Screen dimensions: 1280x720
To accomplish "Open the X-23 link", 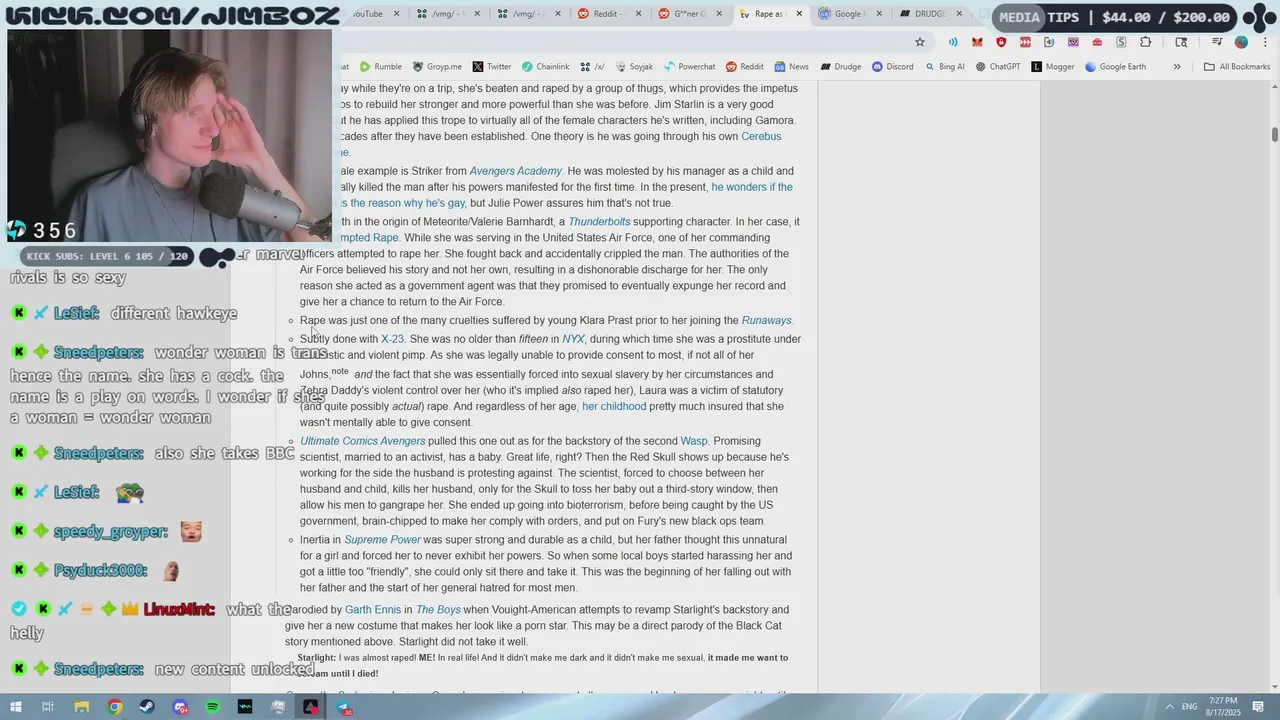I will click(392, 339).
